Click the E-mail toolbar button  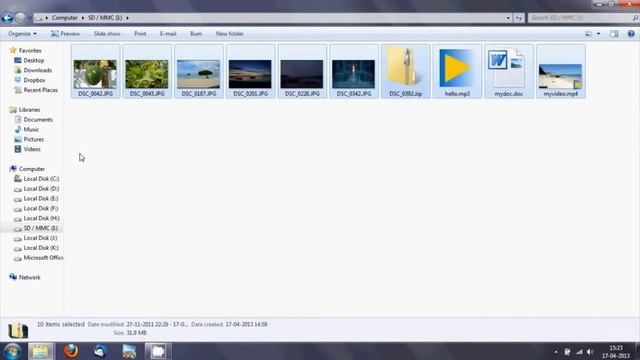point(168,34)
